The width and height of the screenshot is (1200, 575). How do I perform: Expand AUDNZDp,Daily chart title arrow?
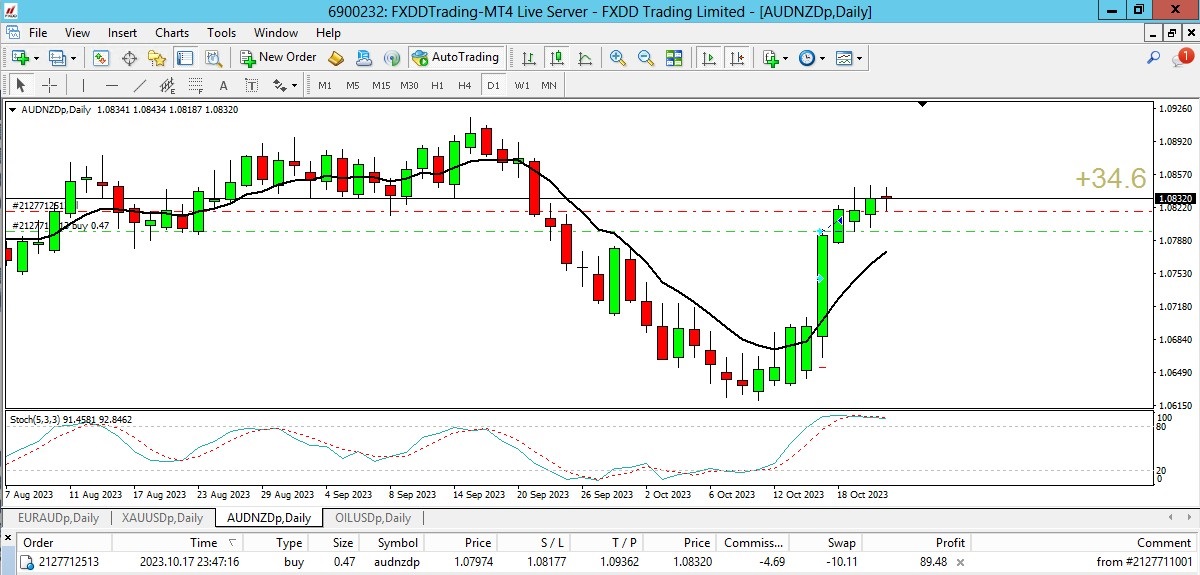coord(12,109)
